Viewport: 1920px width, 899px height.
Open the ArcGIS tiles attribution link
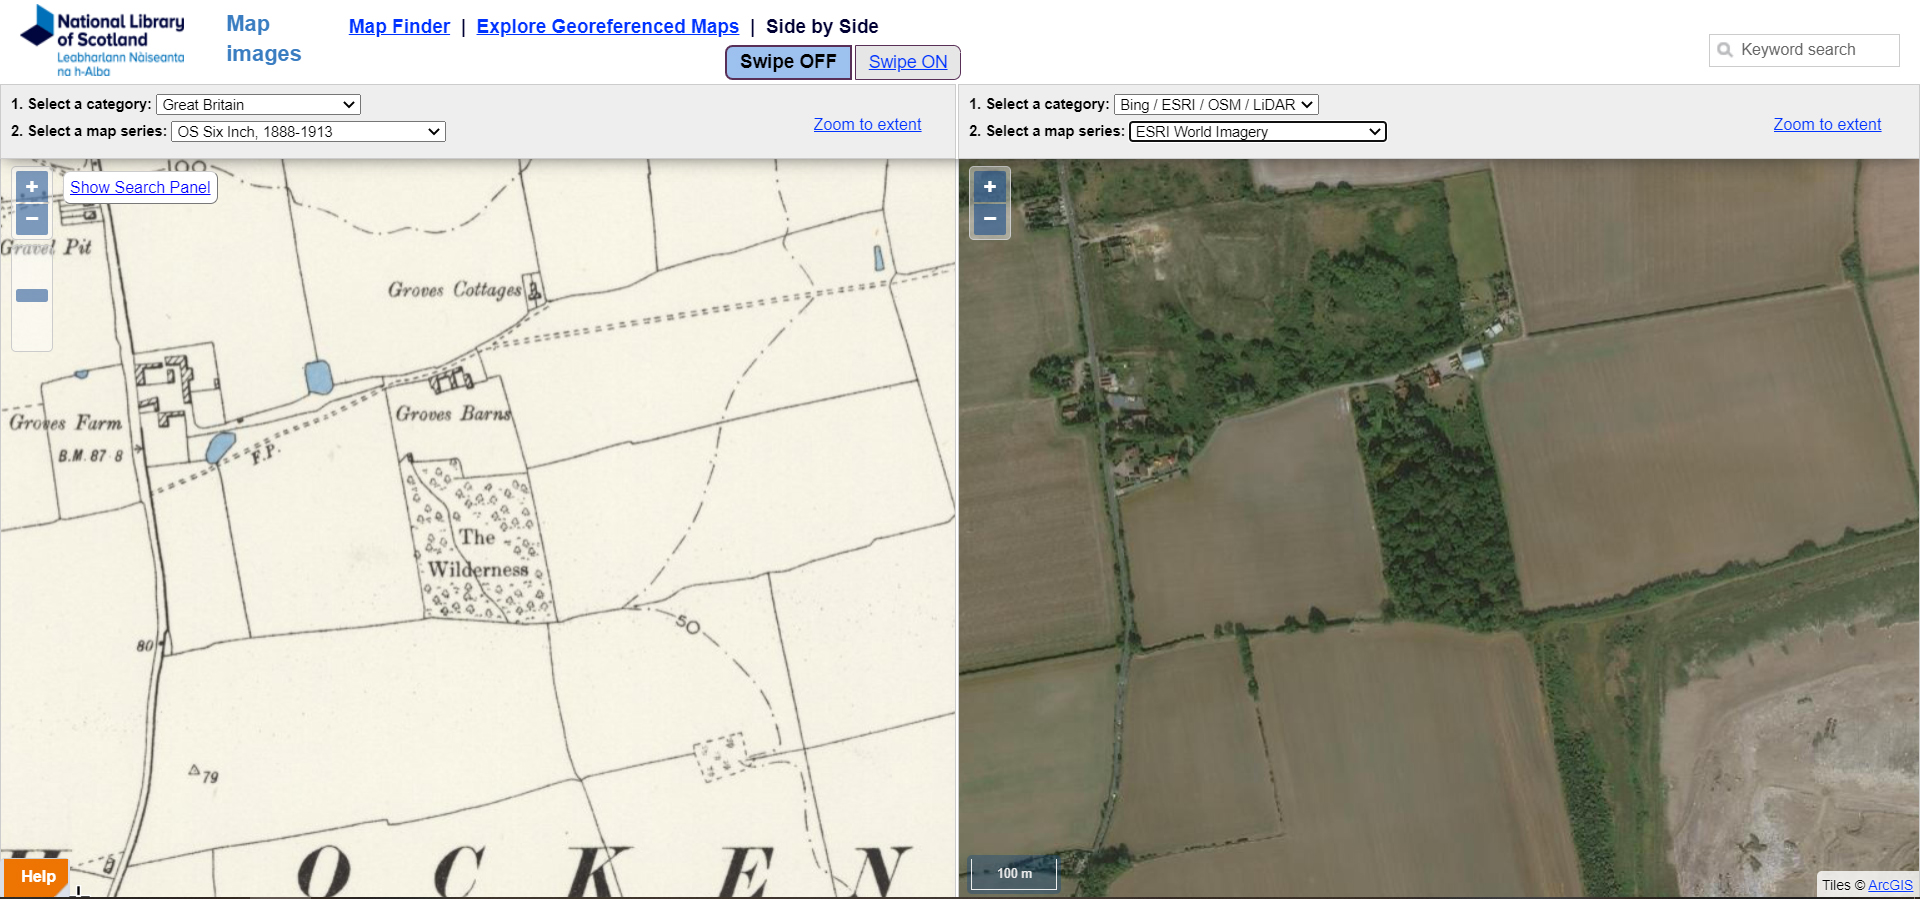1890,885
